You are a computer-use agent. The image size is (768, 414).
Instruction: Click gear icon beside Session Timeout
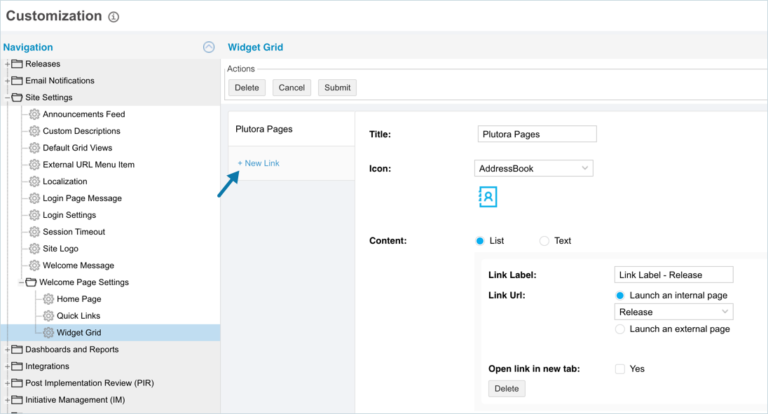click(x=34, y=232)
